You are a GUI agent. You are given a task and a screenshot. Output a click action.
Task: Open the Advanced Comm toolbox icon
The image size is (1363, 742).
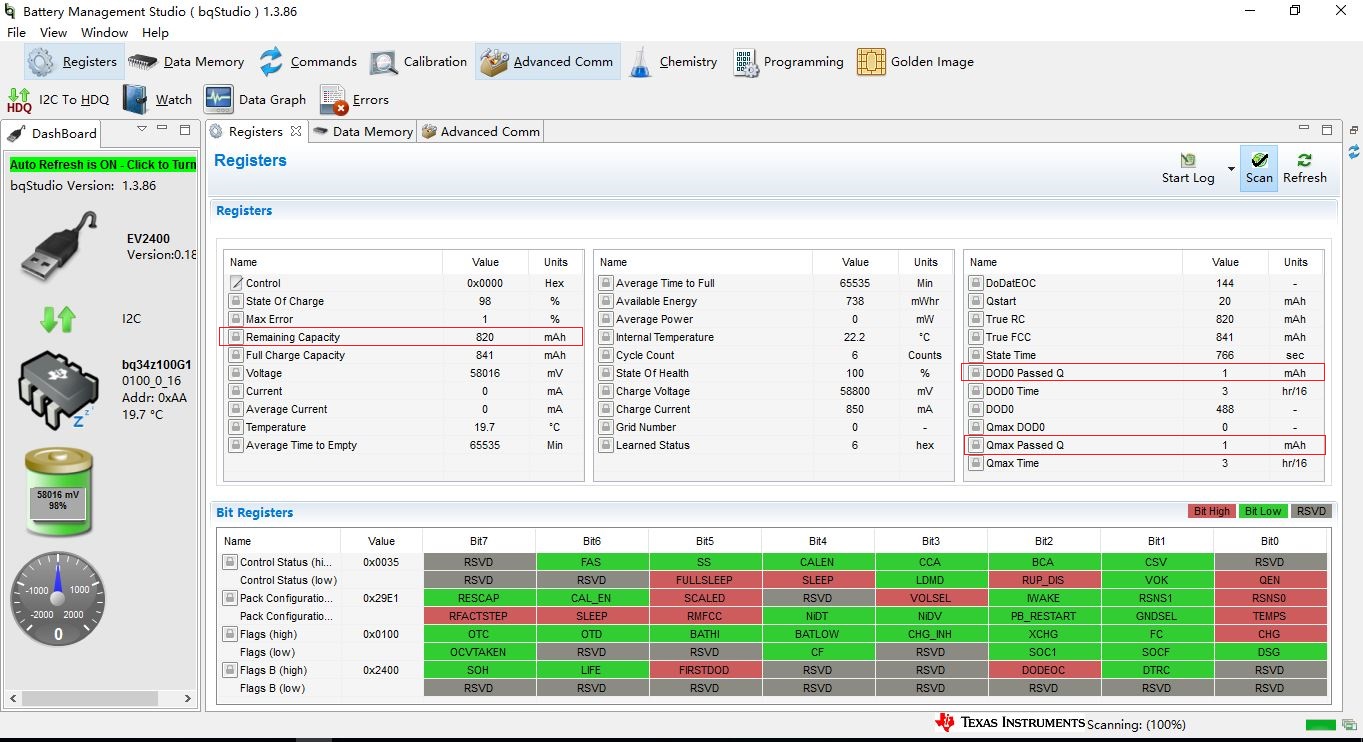pyautogui.click(x=494, y=62)
